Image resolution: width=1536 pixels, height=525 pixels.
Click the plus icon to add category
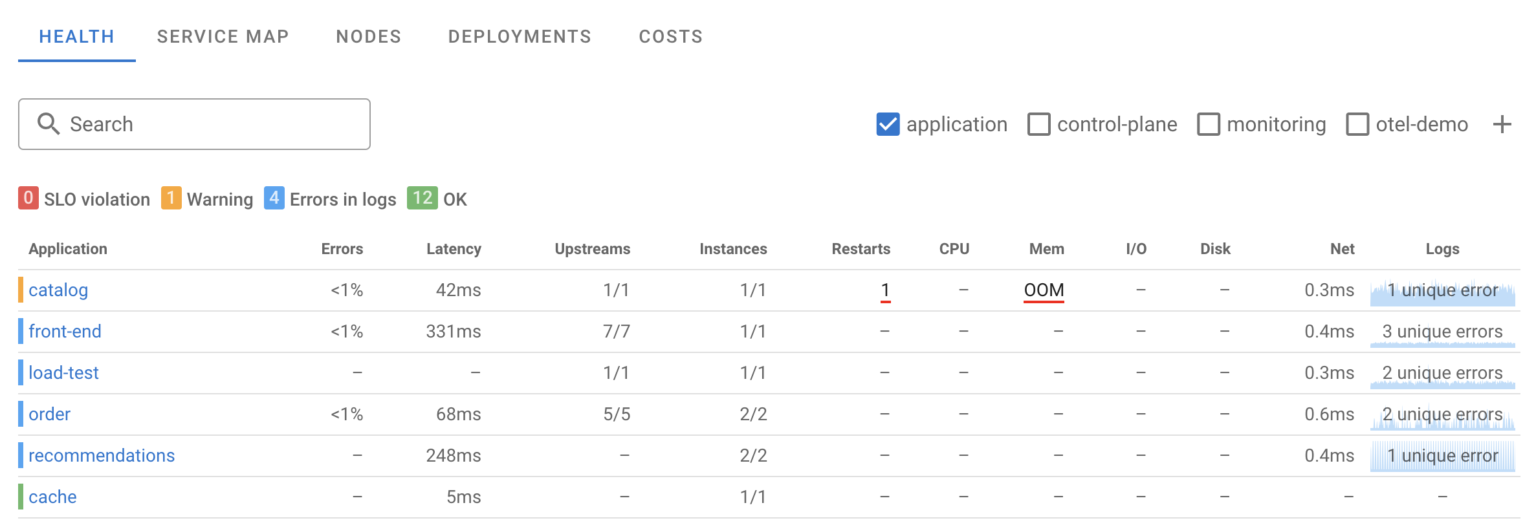pos(1501,125)
